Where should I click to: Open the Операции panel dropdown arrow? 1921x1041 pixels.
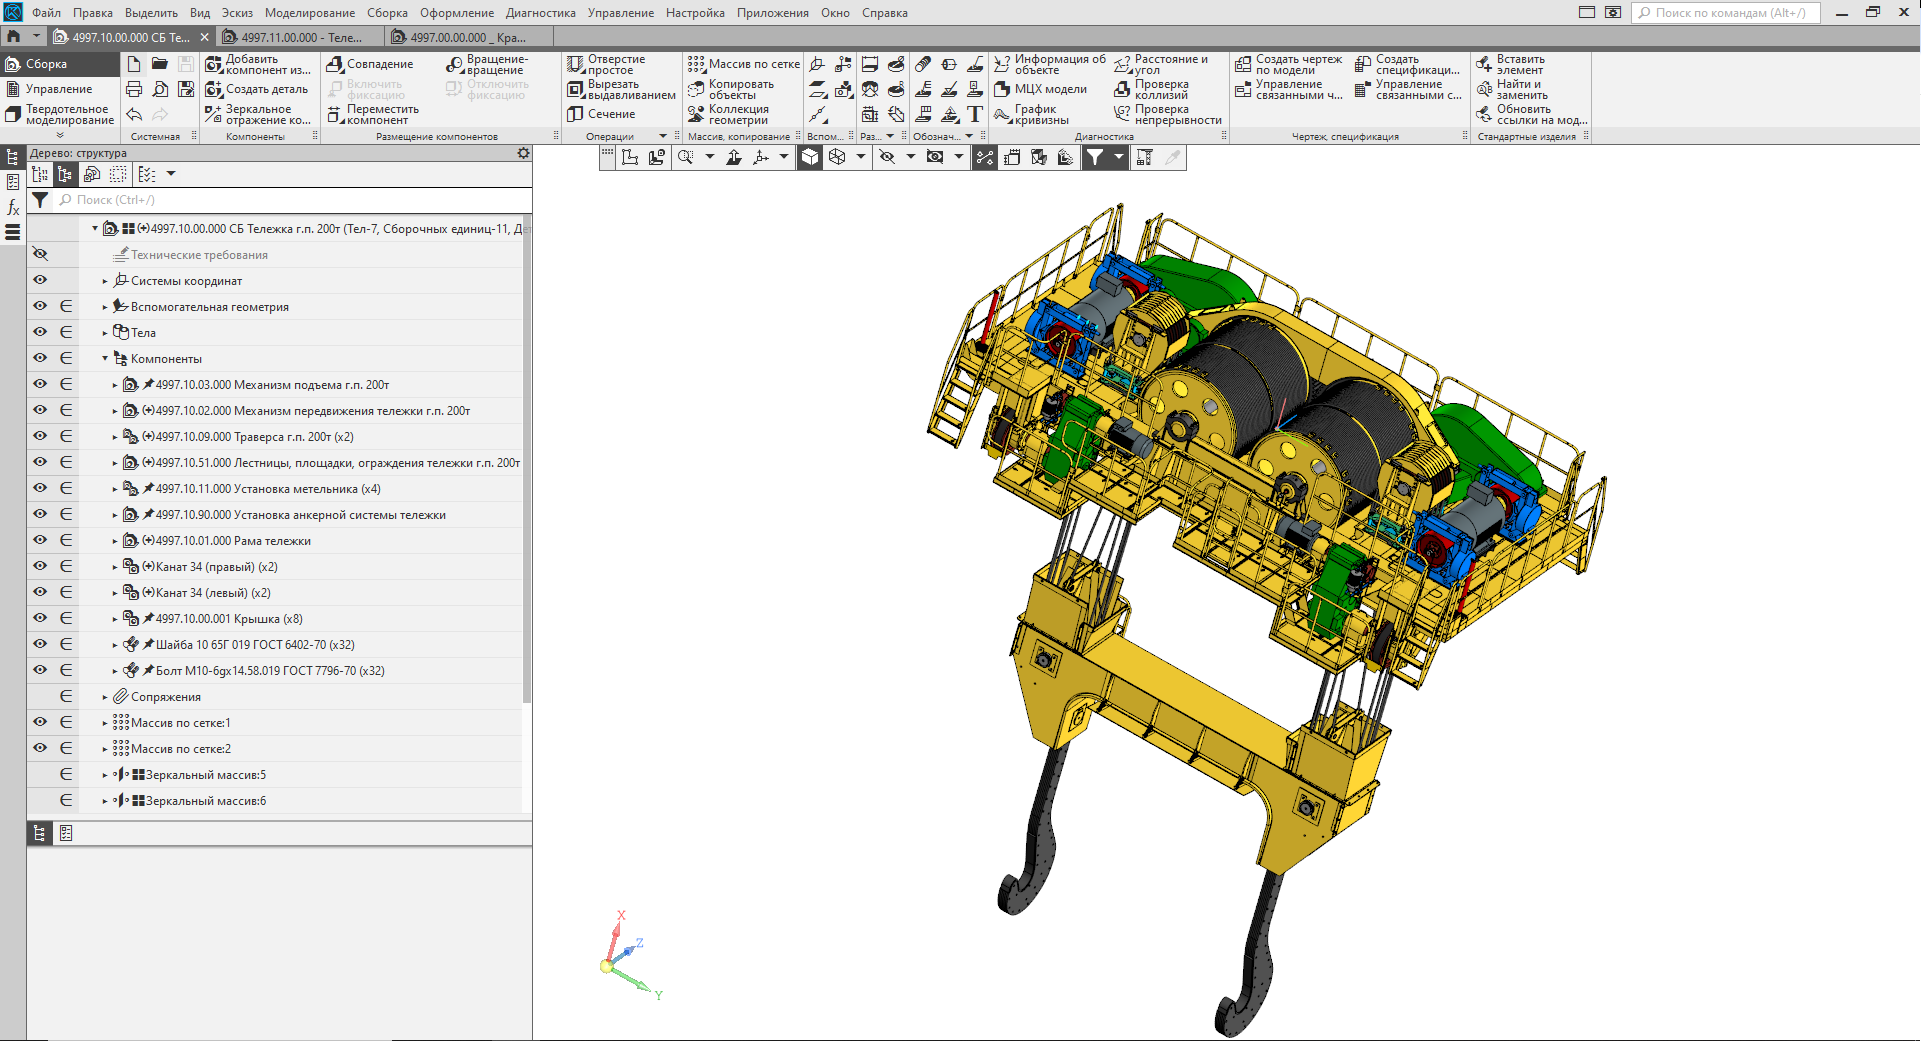662,136
